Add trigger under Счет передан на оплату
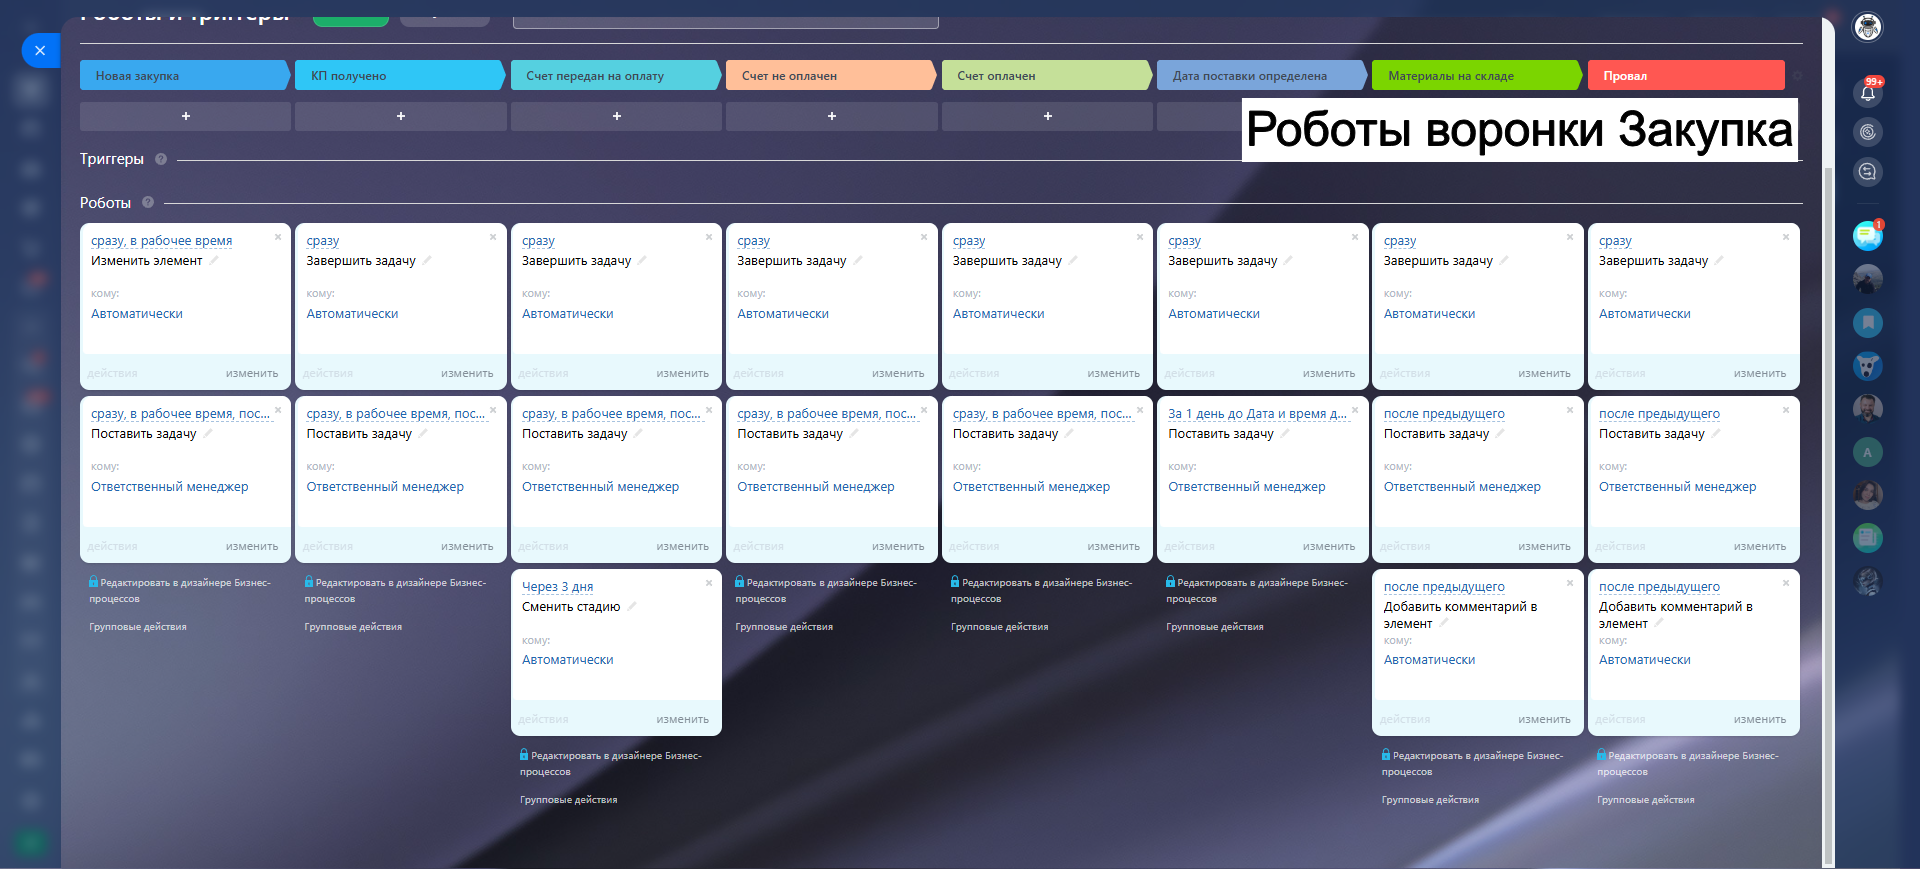 point(616,116)
